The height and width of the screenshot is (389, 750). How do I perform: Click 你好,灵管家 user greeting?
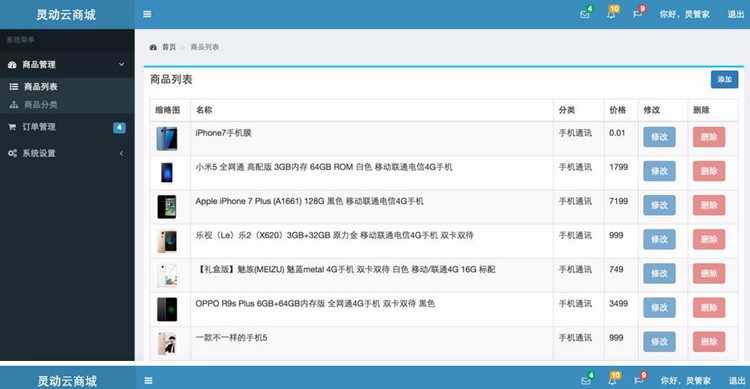coord(684,14)
